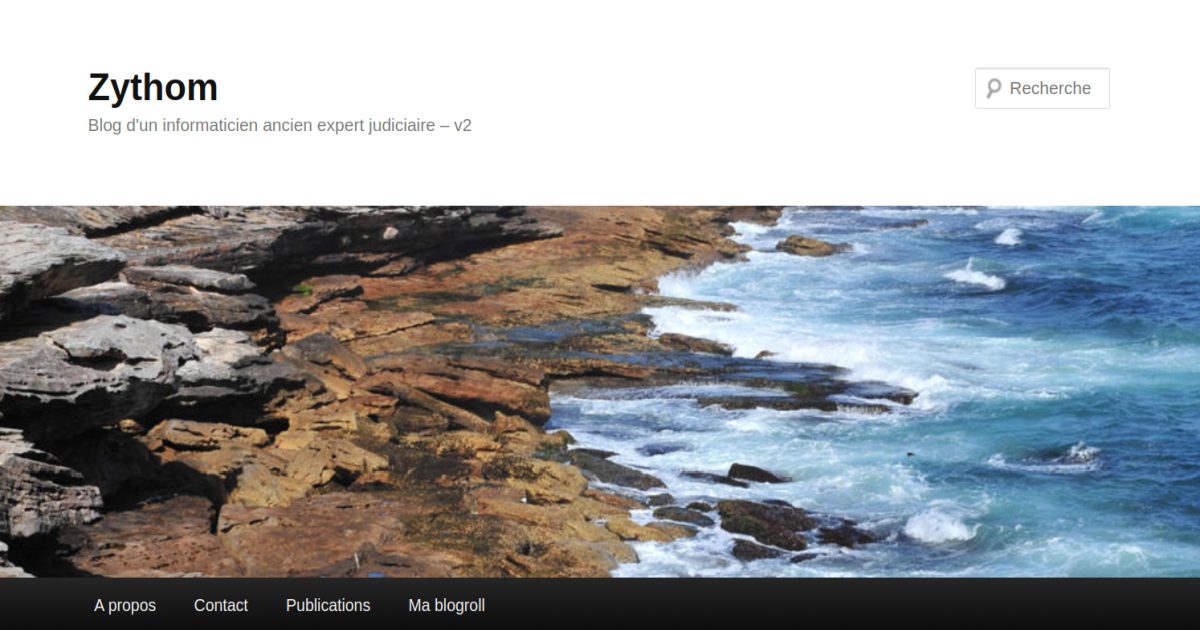Click the 'v2' text in the tagline

pos(462,126)
